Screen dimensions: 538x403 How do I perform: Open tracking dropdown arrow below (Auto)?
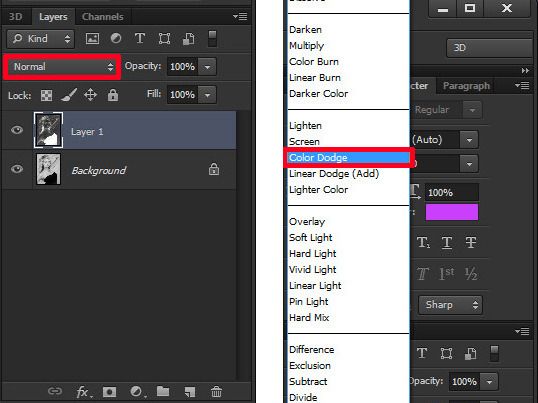(469, 164)
